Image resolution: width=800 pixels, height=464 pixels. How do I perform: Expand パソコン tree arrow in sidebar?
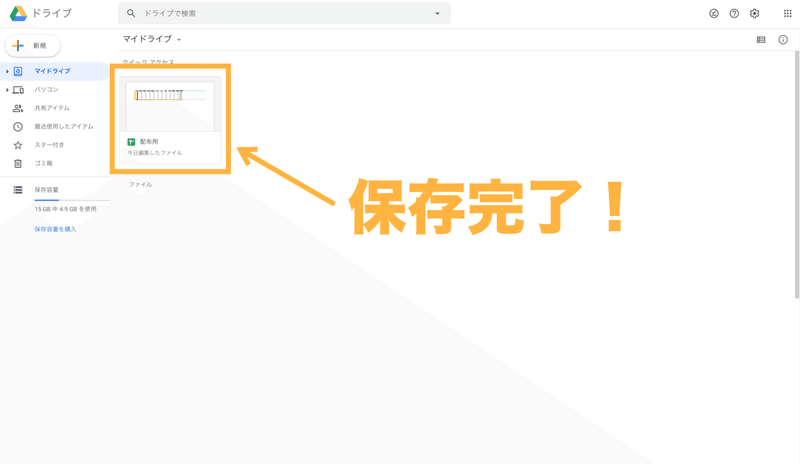click(7, 90)
